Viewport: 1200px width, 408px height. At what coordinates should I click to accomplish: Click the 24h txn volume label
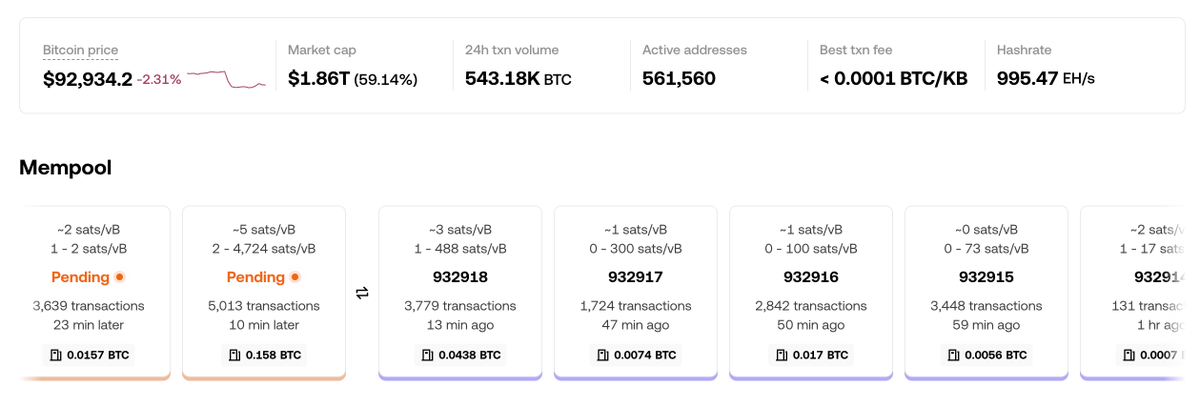512,50
